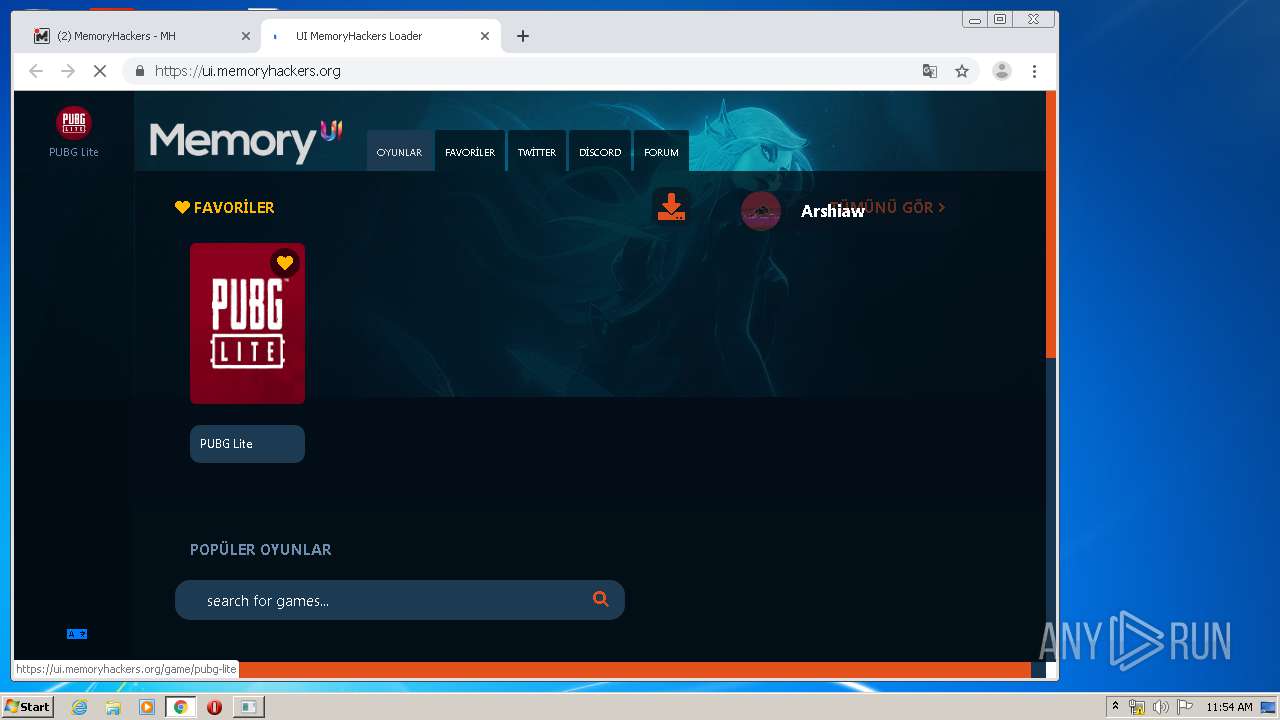1280x720 pixels.
Task: Open the Action Center flag icon
Action: click(1185, 707)
